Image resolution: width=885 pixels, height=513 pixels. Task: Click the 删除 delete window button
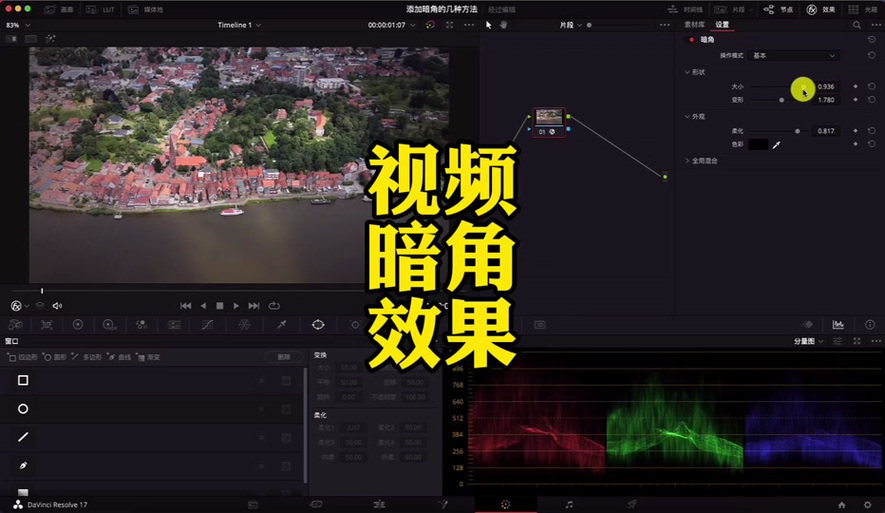click(283, 357)
